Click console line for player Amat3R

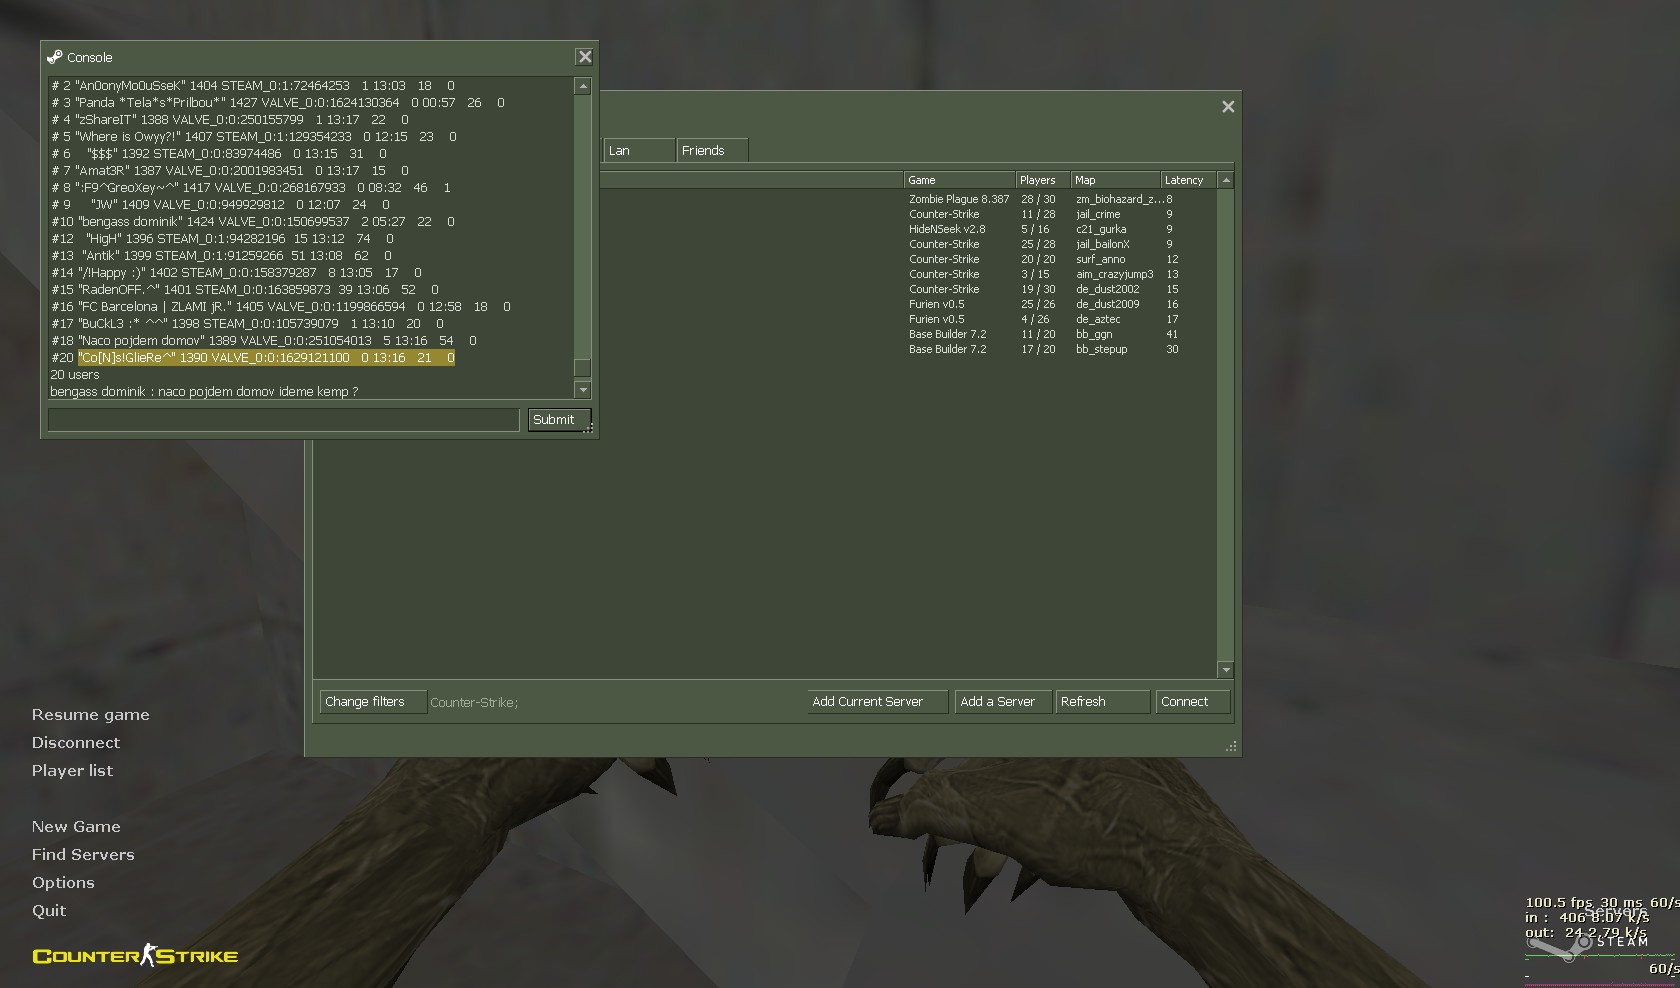pos(230,171)
